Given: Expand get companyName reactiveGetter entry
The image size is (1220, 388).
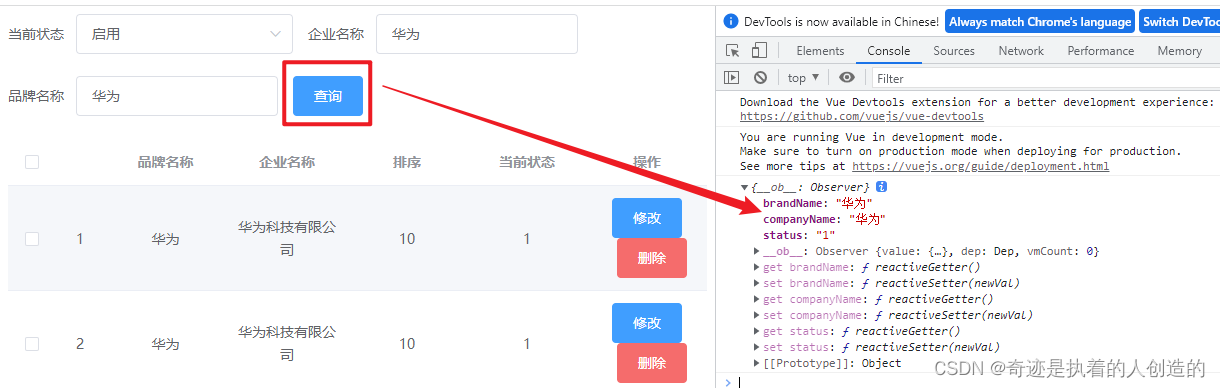Looking at the screenshot, I should pos(757,299).
